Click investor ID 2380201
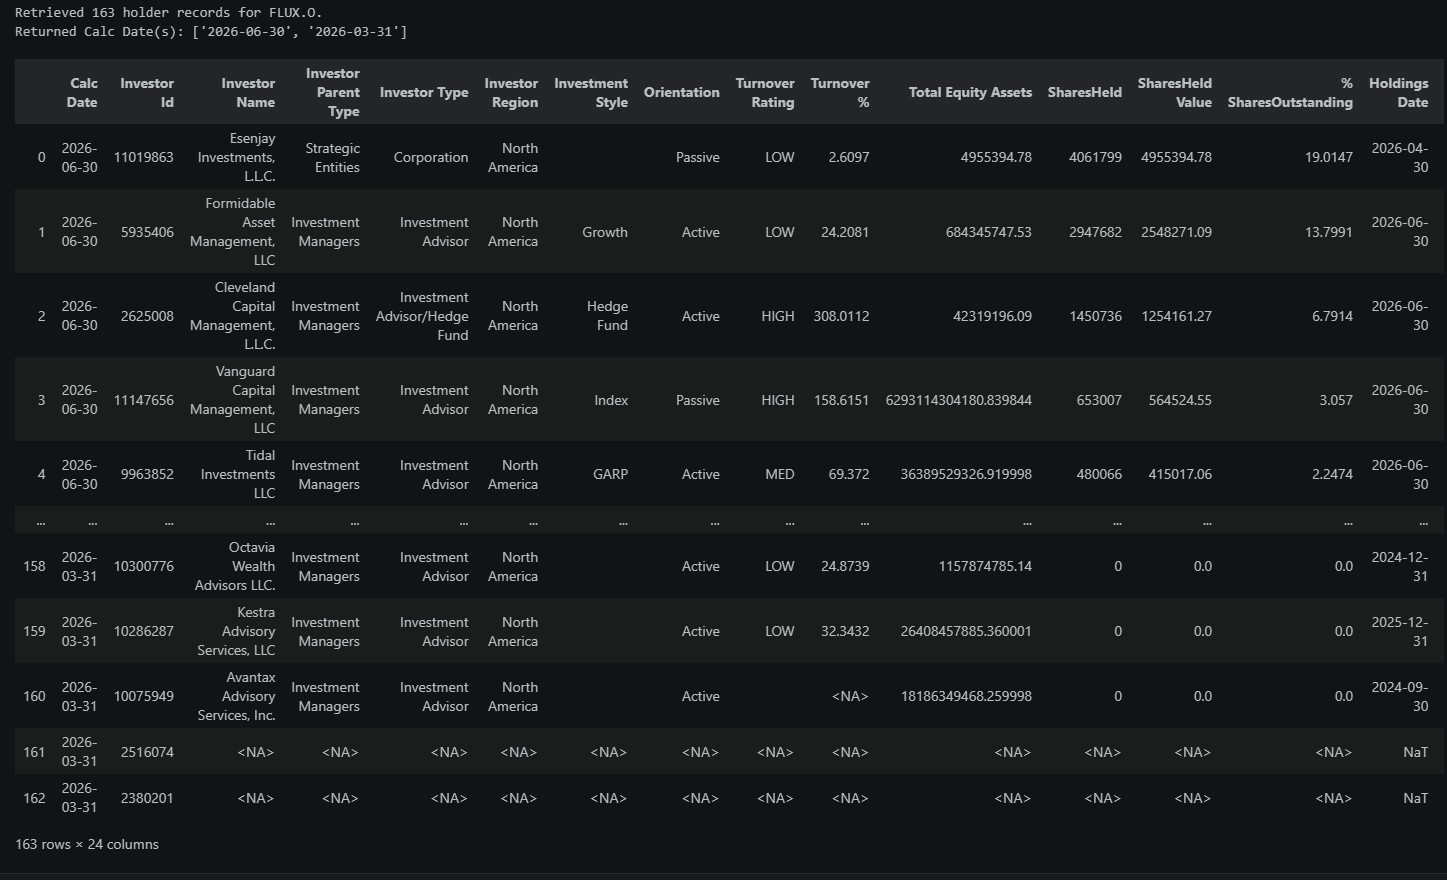The width and height of the screenshot is (1447, 880). coord(147,798)
